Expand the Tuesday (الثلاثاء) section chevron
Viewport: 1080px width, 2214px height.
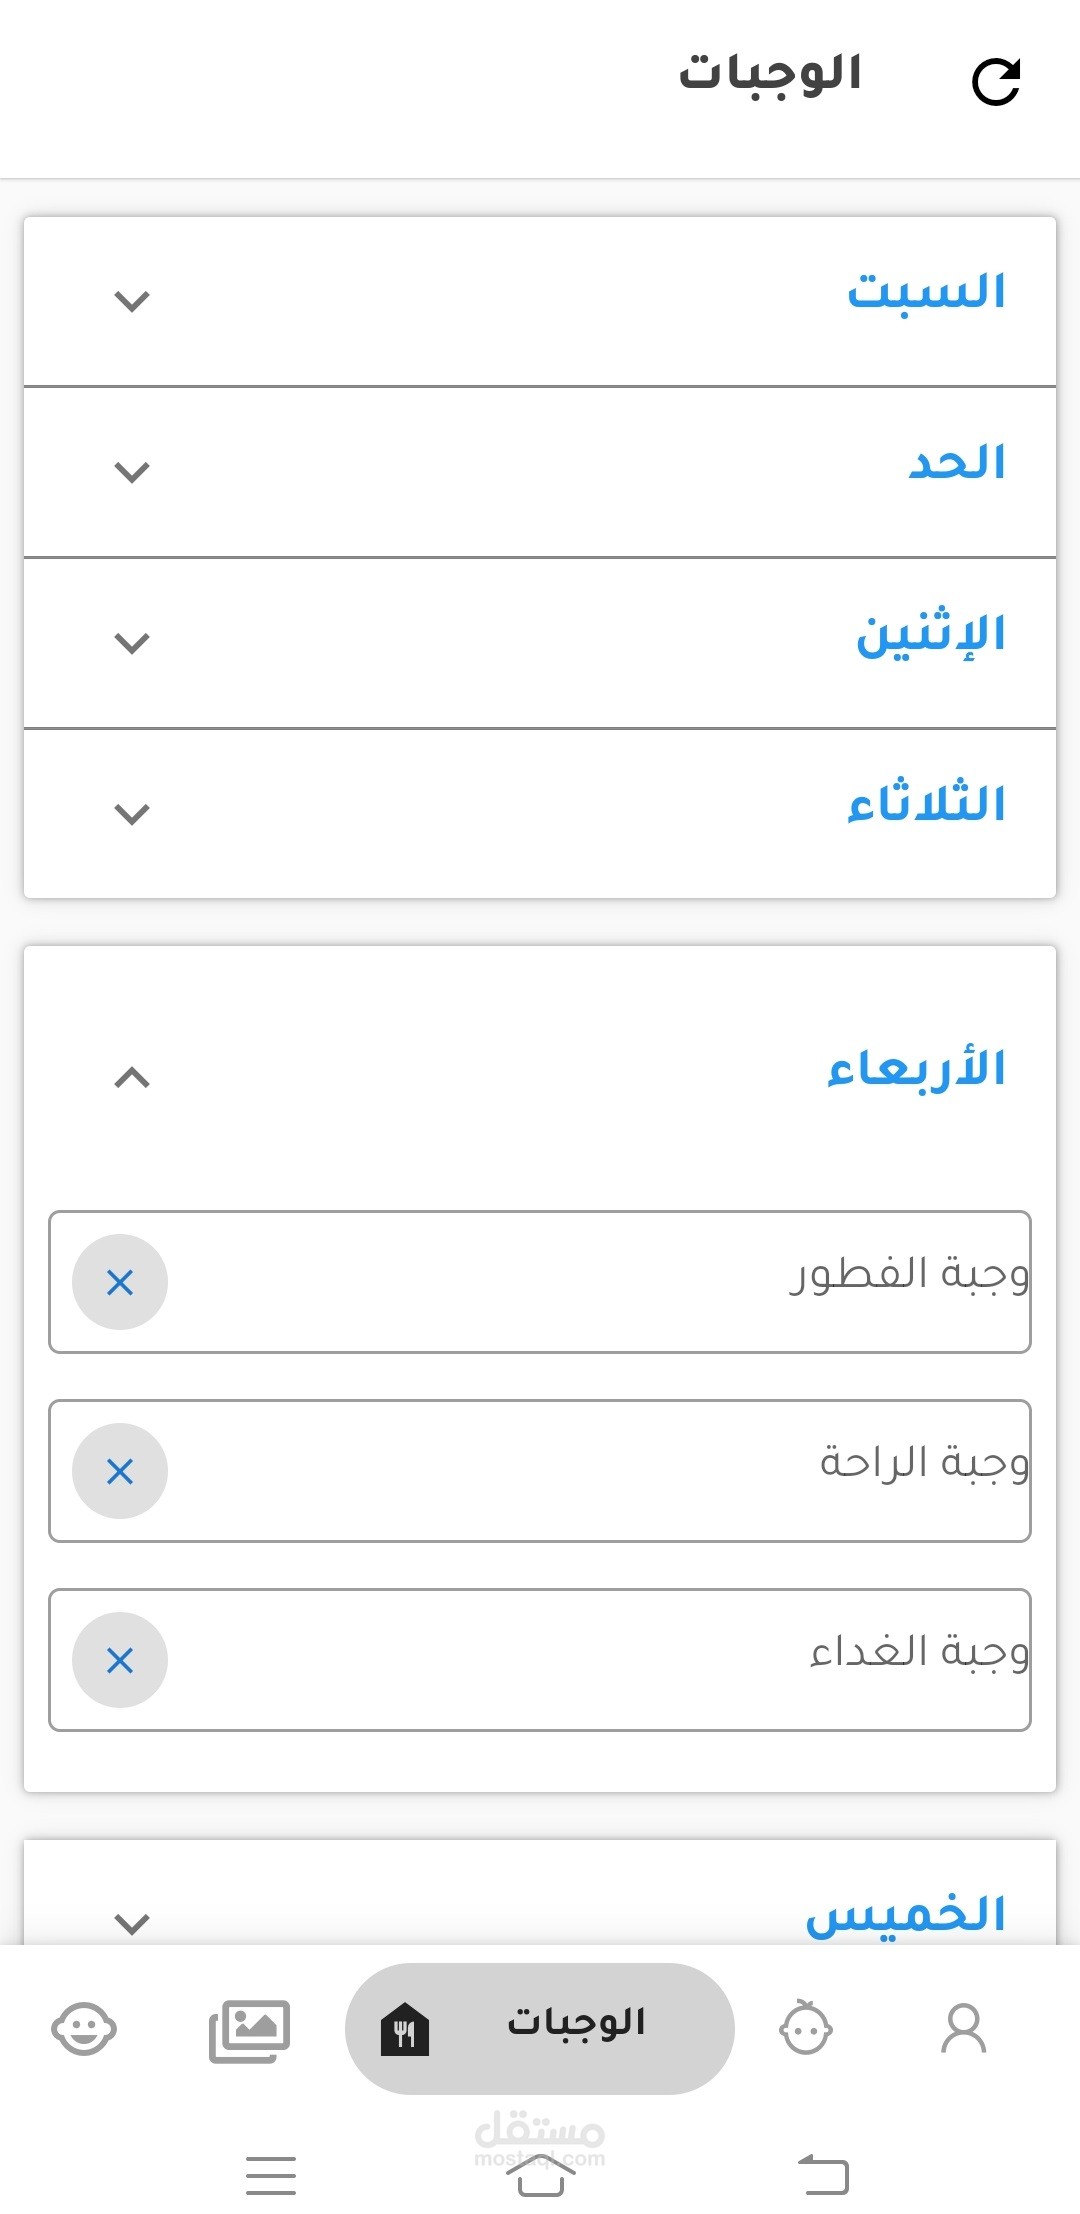coord(132,814)
